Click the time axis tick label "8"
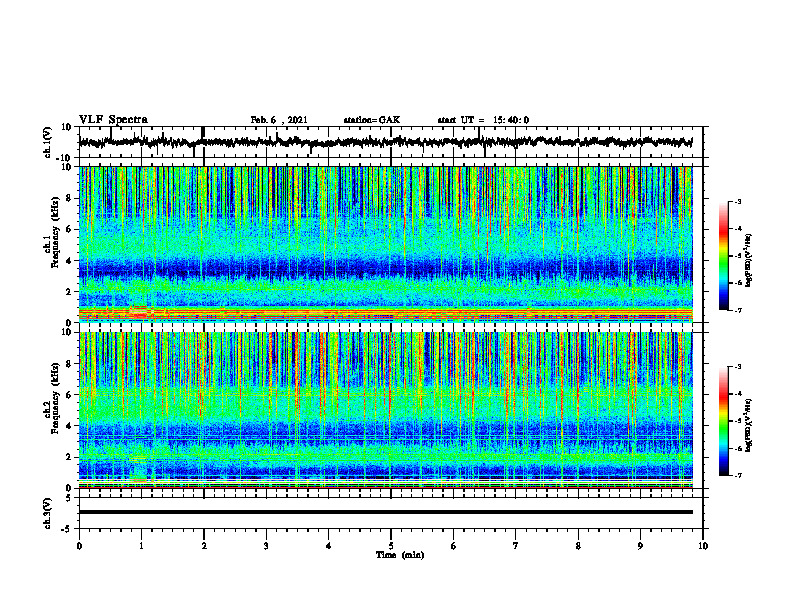792x612 pixels. point(578,546)
